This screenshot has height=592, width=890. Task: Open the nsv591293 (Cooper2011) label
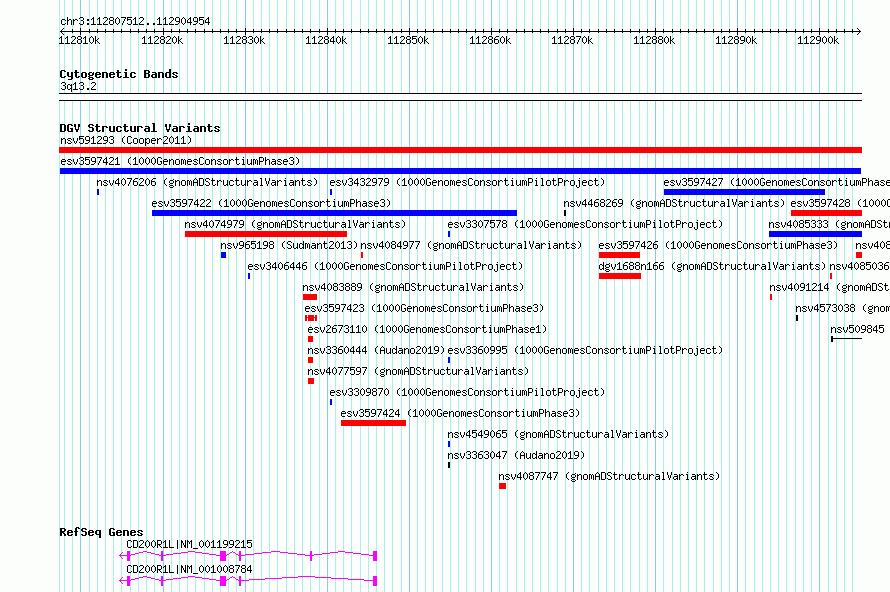pyautogui.click(x=126, y=140)
